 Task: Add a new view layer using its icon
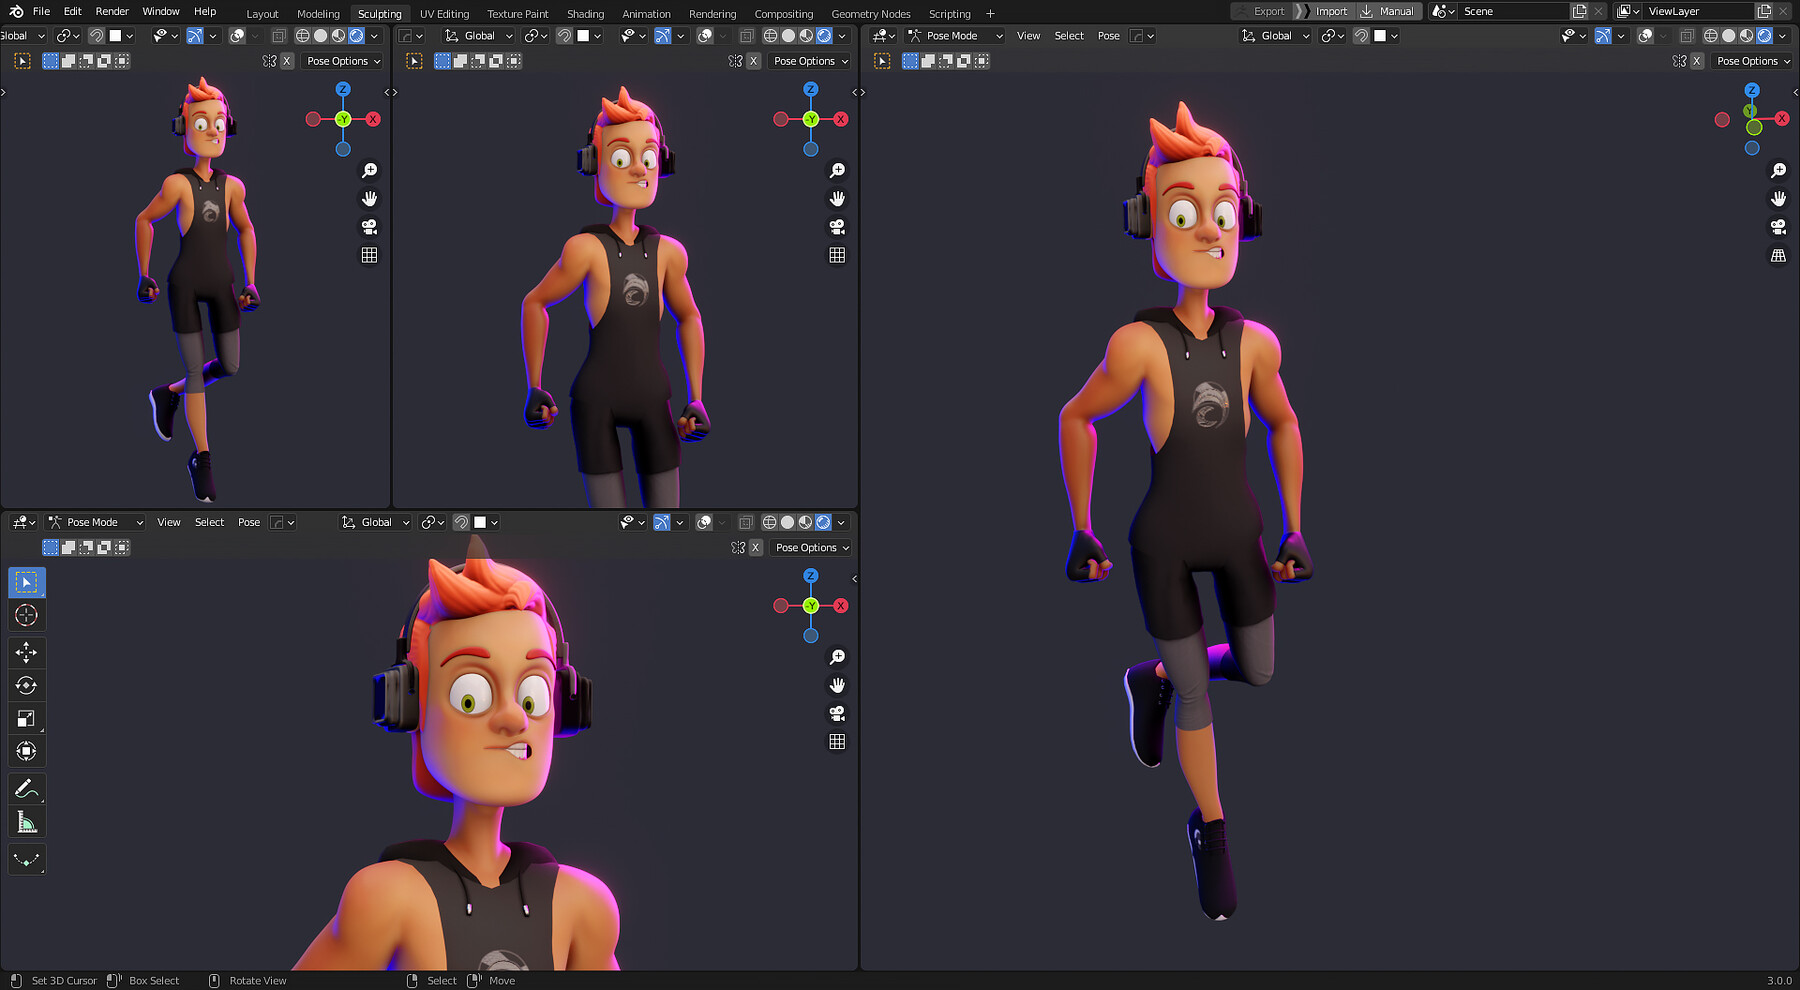[x=1764, y=11]
